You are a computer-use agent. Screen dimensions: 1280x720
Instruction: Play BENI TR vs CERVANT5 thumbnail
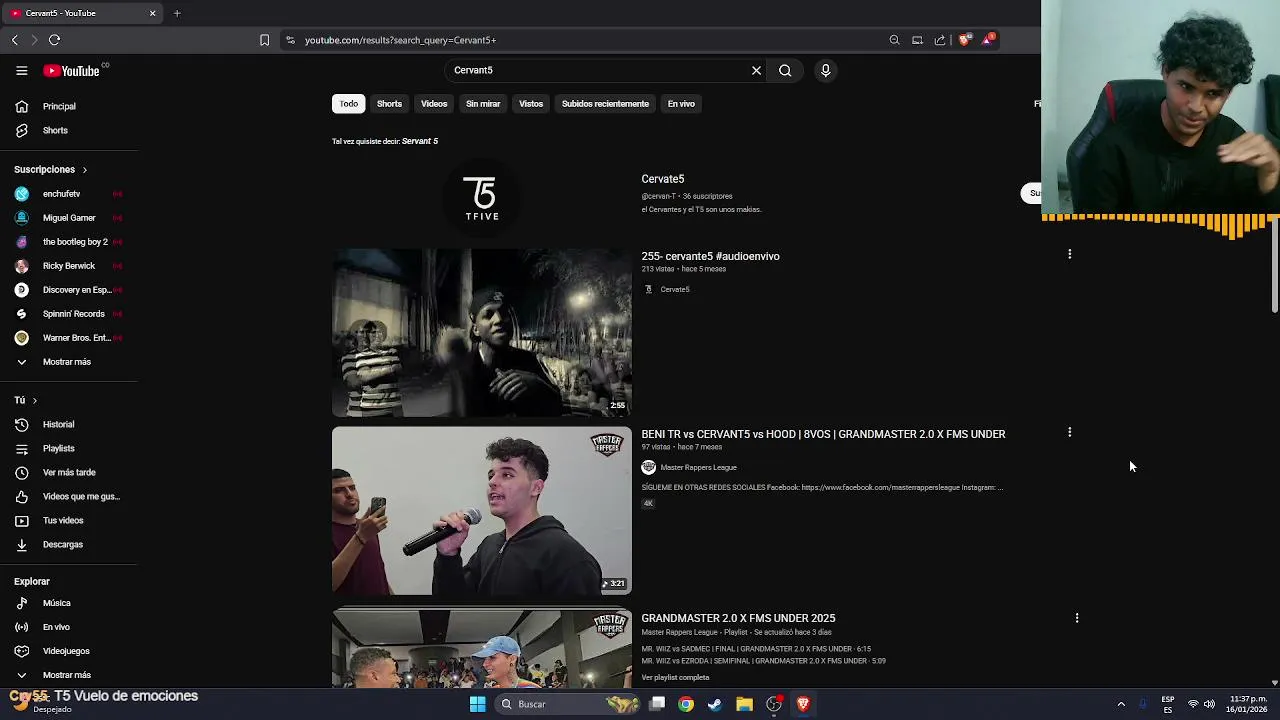pos(481,511)
